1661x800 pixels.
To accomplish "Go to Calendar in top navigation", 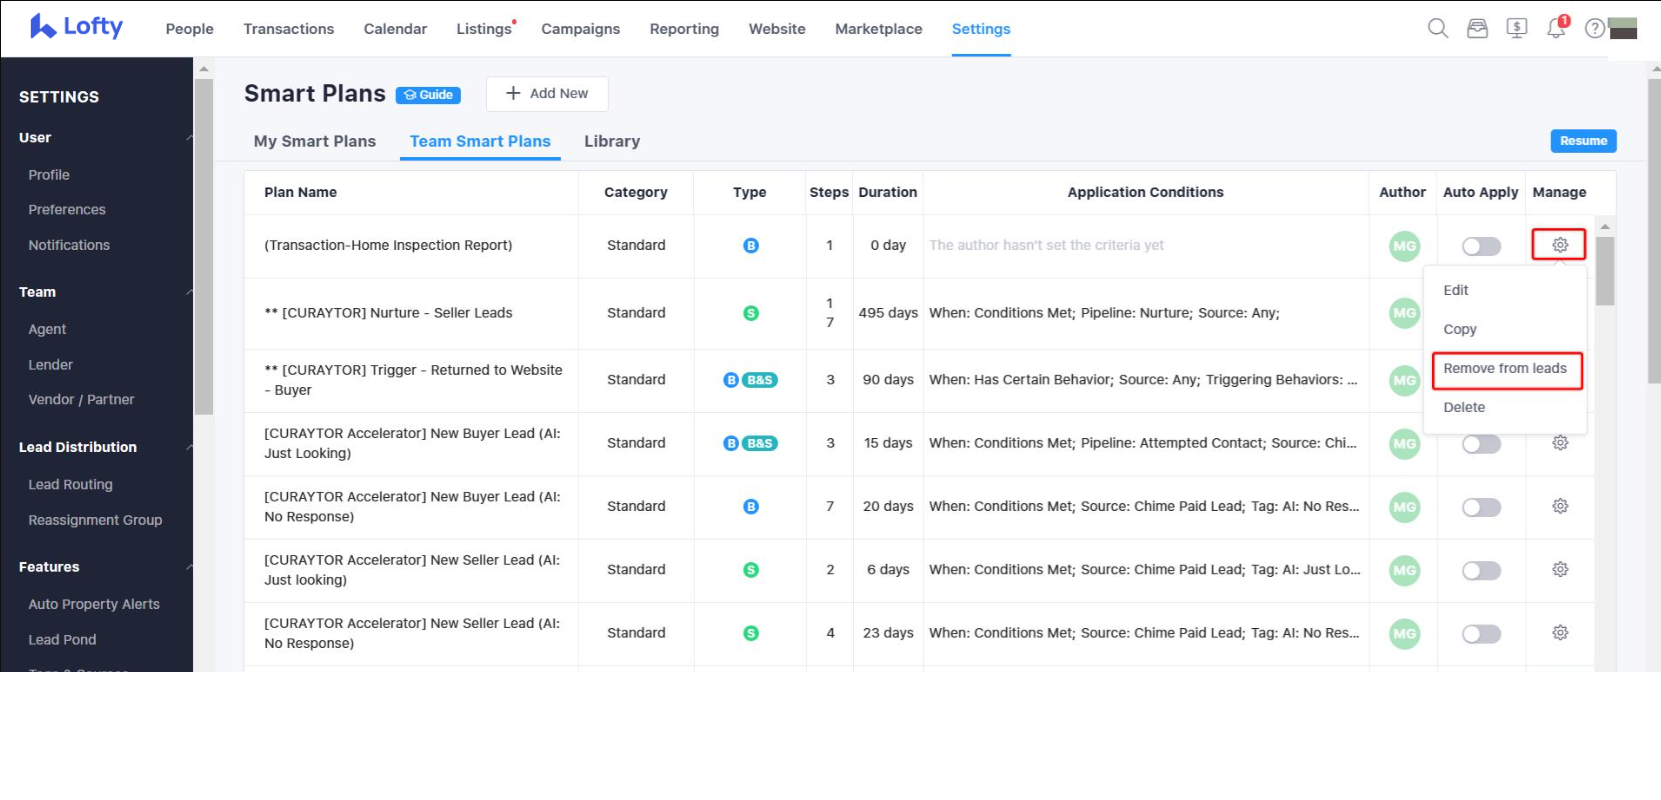I will (395, 29).
